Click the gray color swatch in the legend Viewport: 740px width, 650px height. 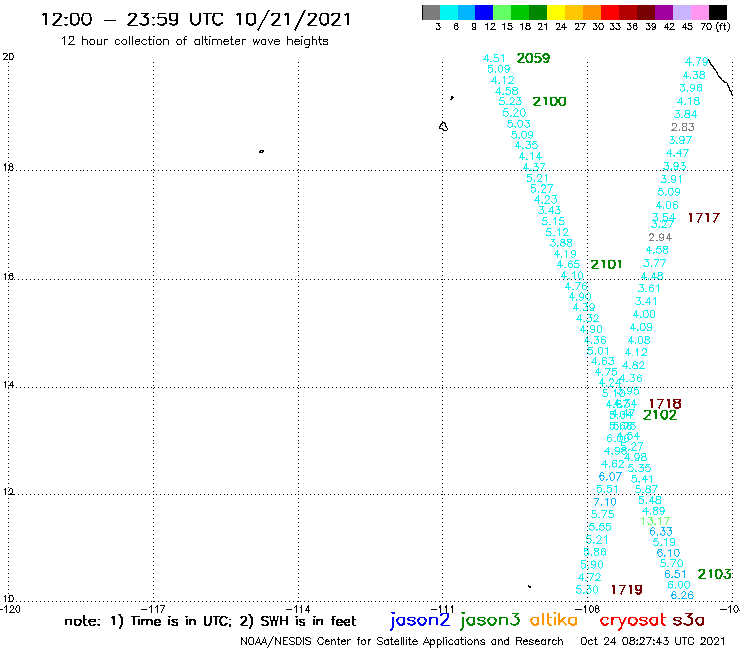(431, 12)
